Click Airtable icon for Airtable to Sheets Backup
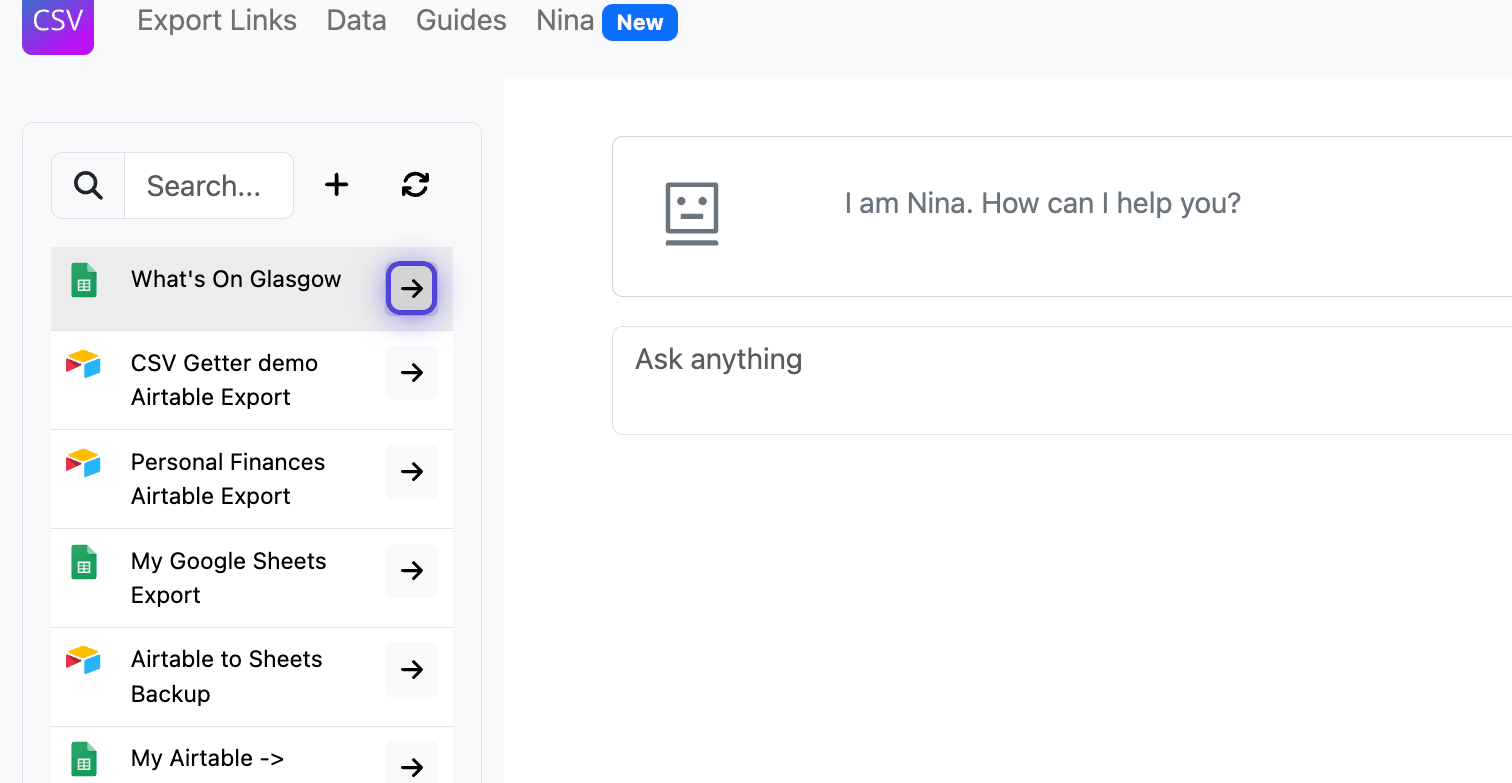The image size is (1512, 783). tap(83, 660)
